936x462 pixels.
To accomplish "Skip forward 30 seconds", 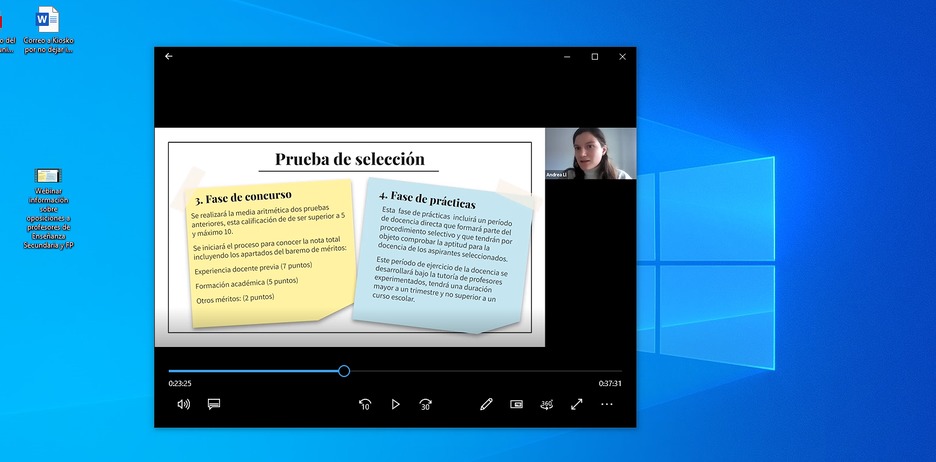I will pyautogui.click(x=425, y=404).
